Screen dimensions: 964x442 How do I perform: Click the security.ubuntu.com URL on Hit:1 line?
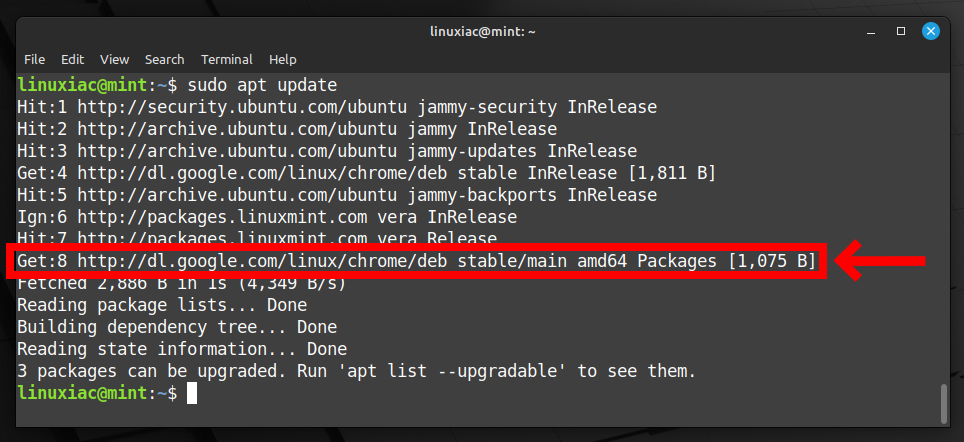pos(242,108)
